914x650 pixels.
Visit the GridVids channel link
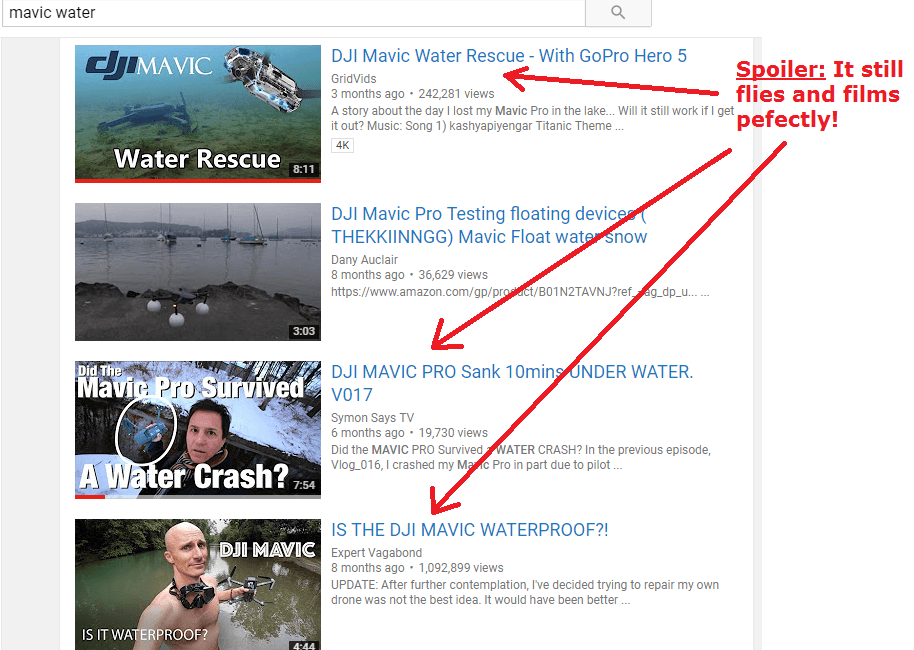[x=354, y=79]
